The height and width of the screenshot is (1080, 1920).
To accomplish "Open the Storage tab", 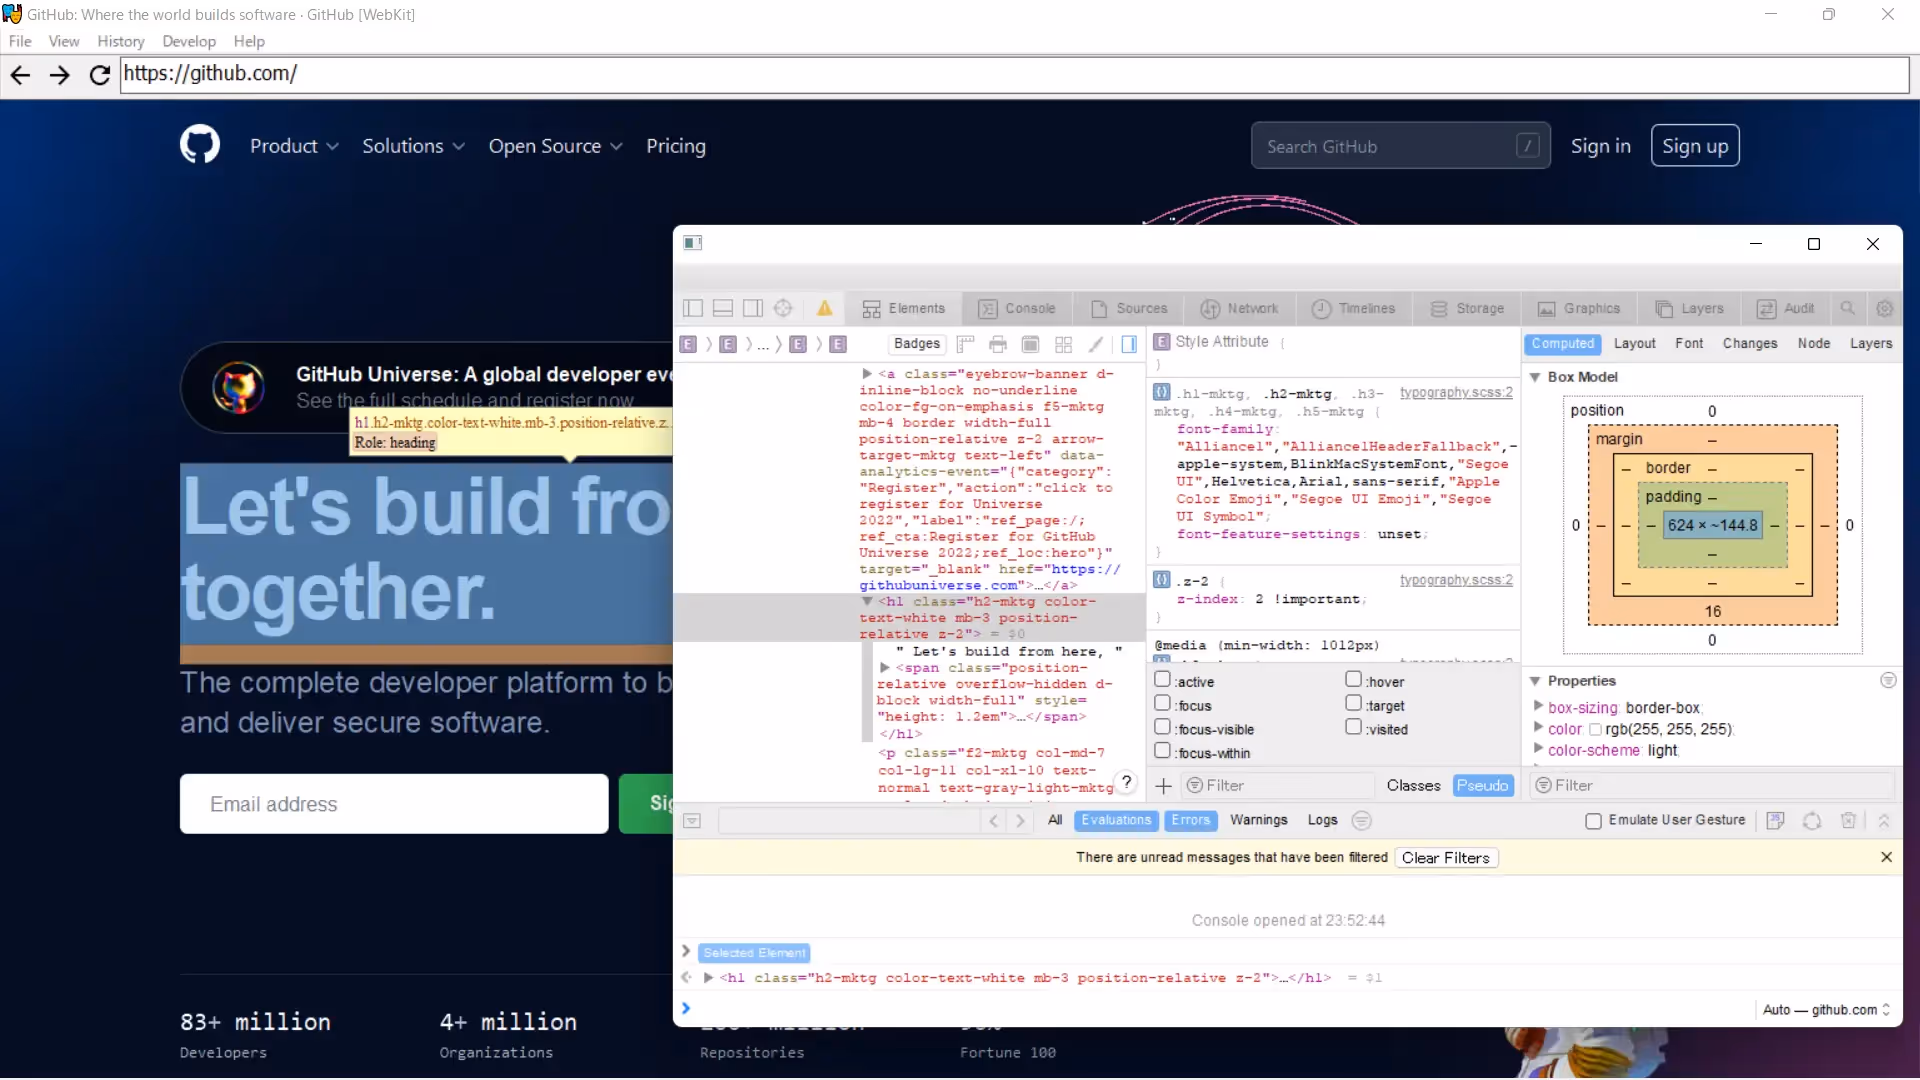I will (1467, 309).
